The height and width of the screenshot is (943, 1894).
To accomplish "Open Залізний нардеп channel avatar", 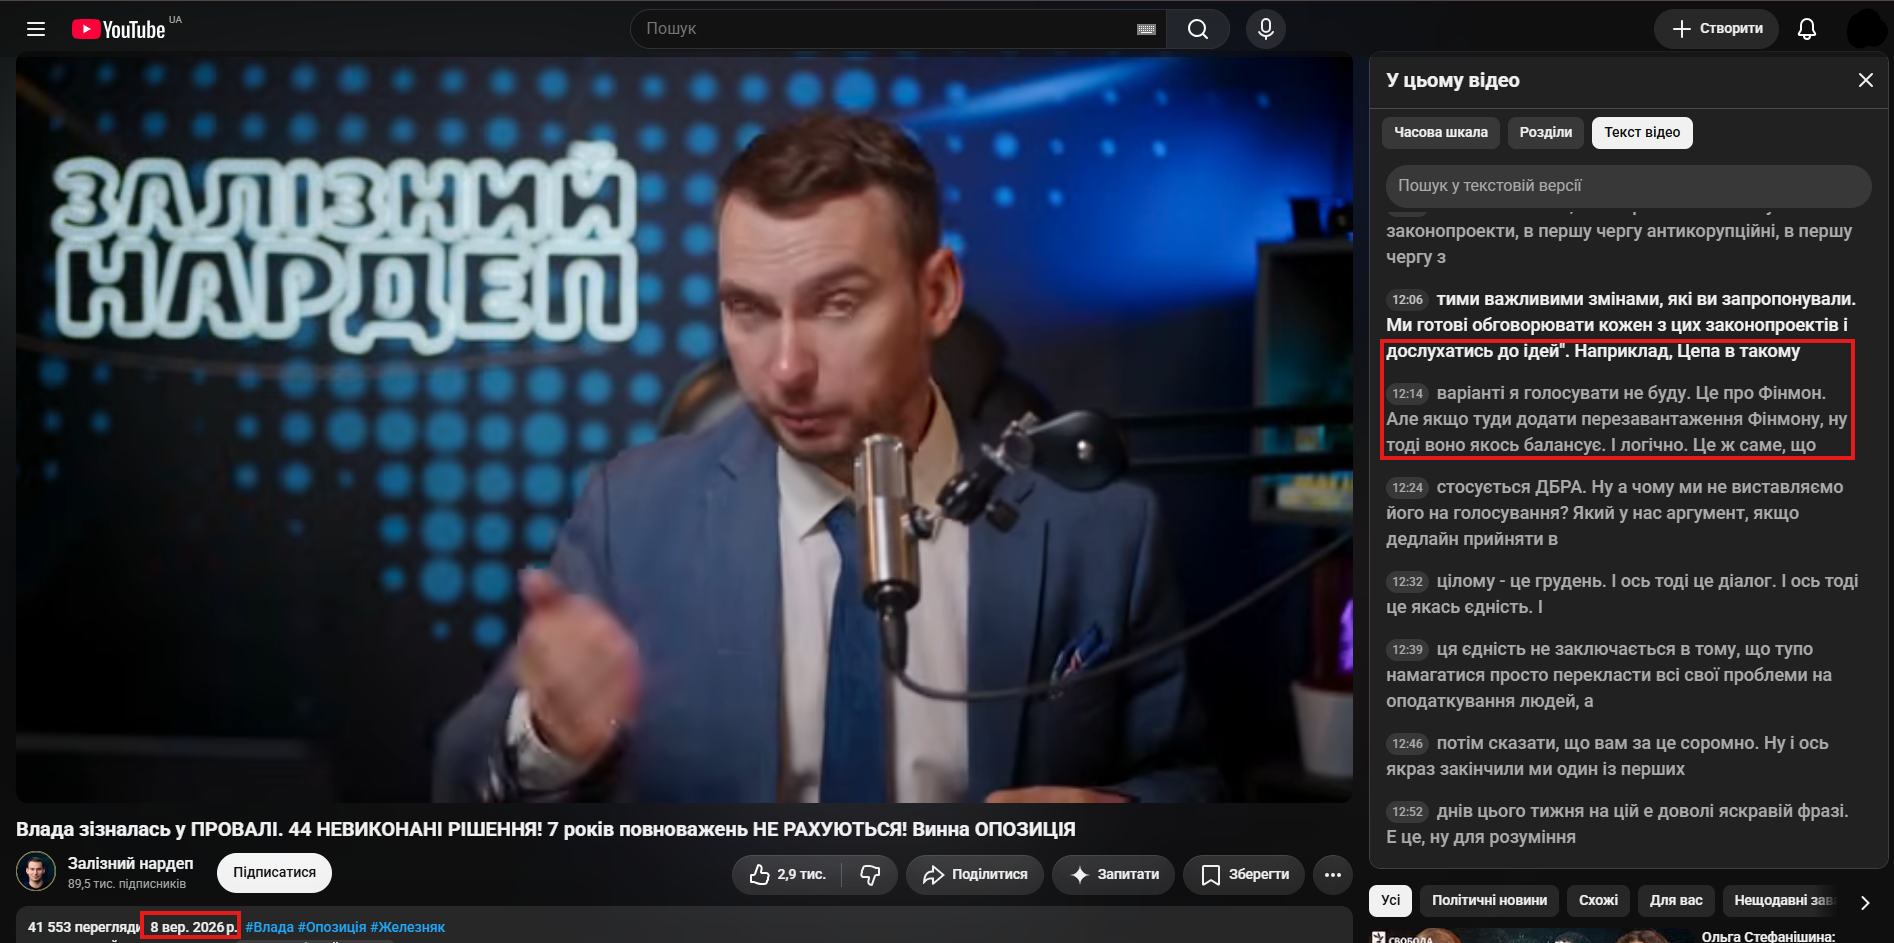I will (x=36, y=872).
